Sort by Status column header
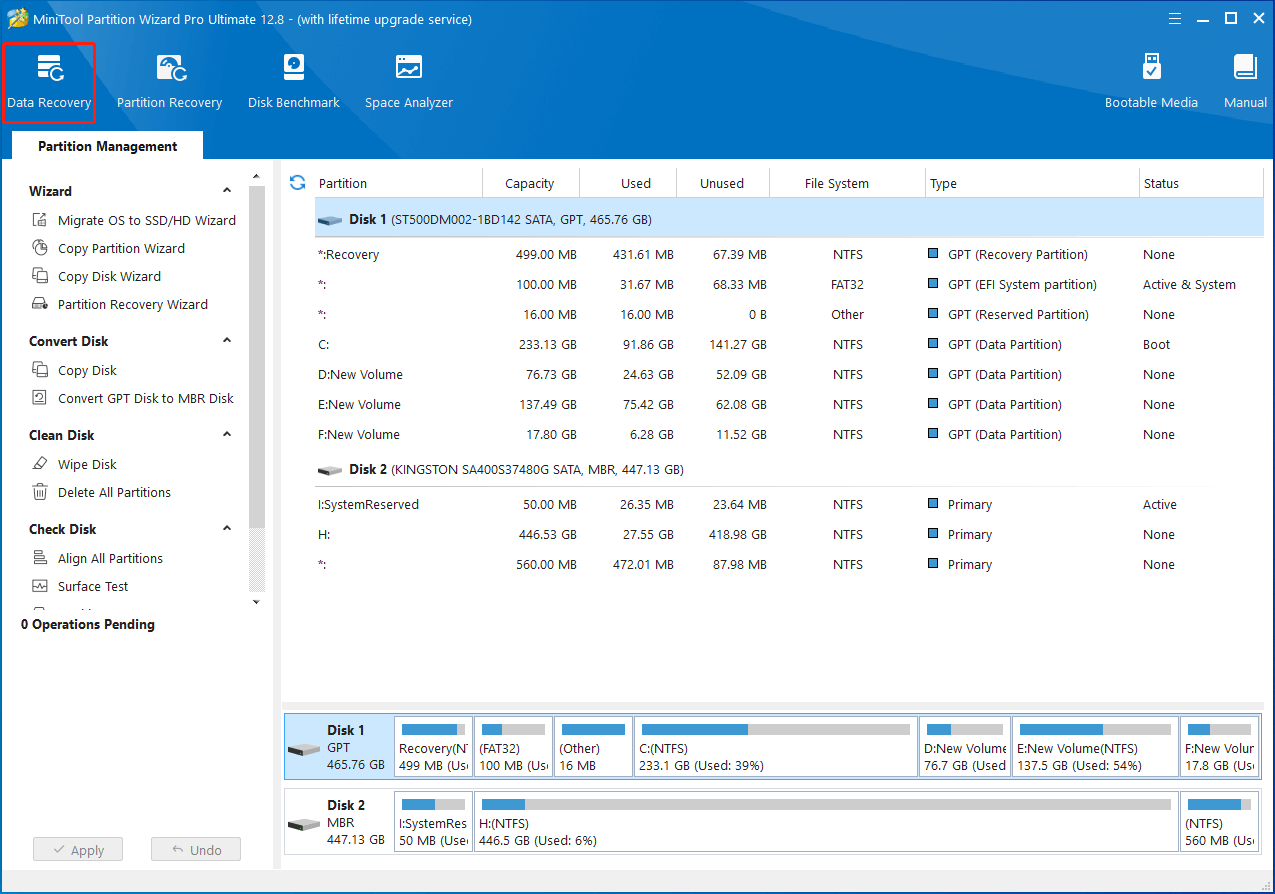Screen dimensions: 1275x894 coord(1201,183)
